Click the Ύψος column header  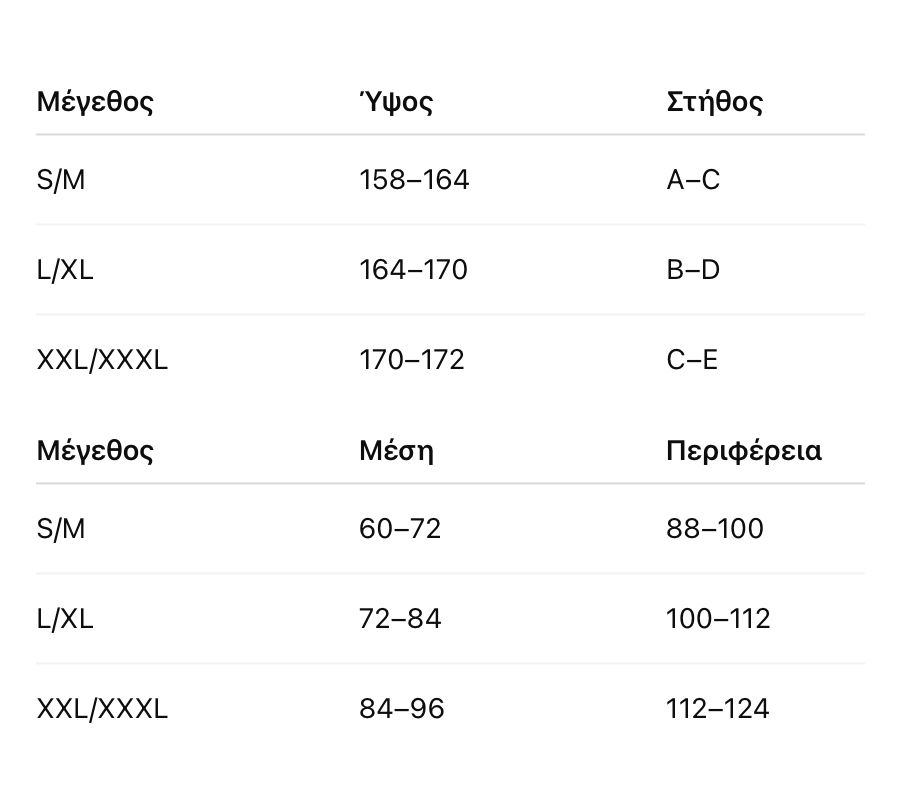[x=396, y=102]
